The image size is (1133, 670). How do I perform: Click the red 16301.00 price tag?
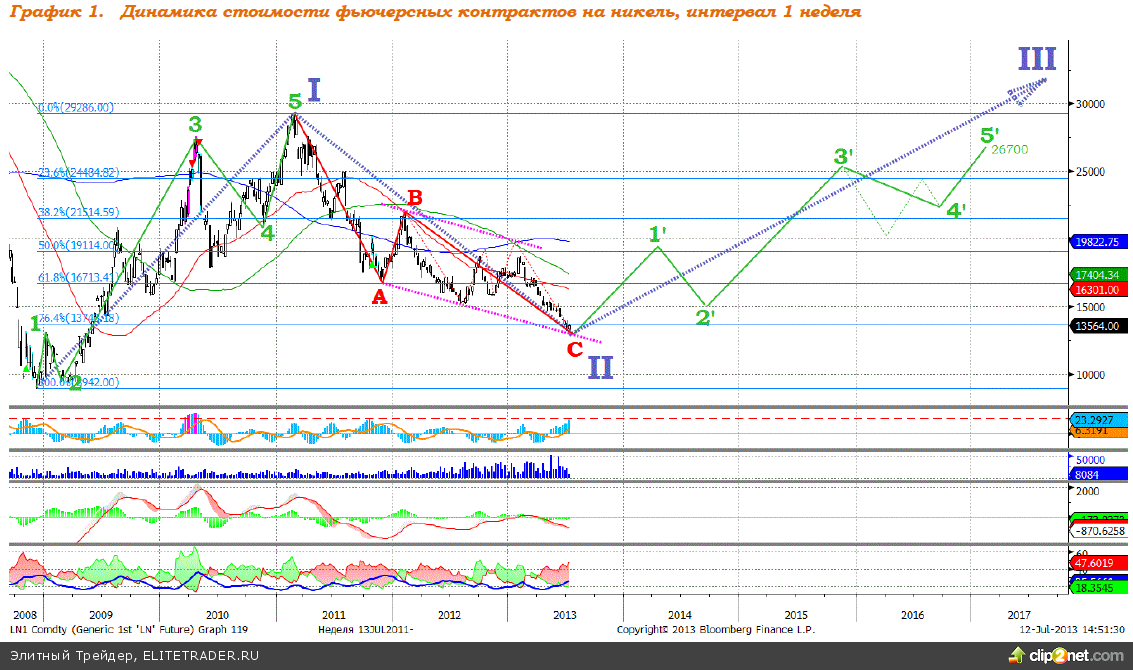(1099, 289)
